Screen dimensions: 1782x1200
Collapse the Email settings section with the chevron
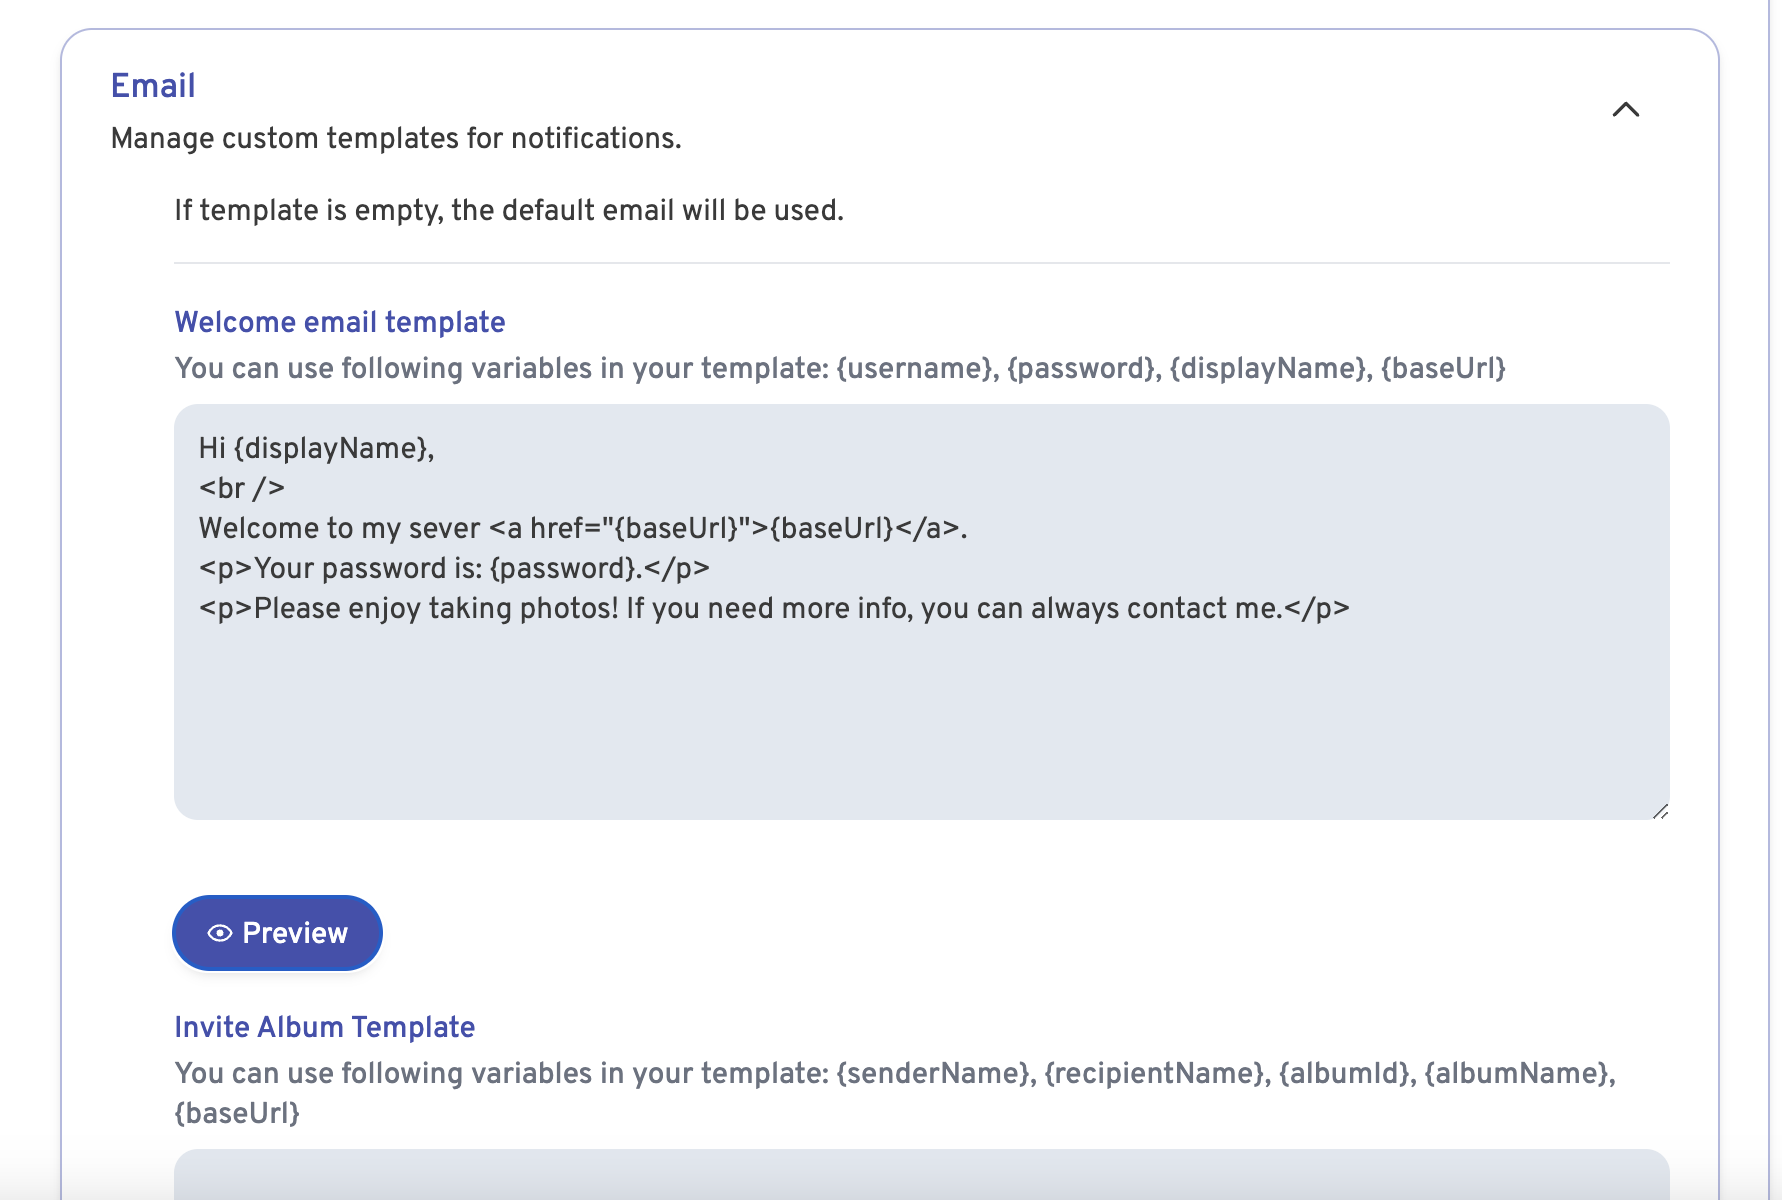coord(1627,110)
